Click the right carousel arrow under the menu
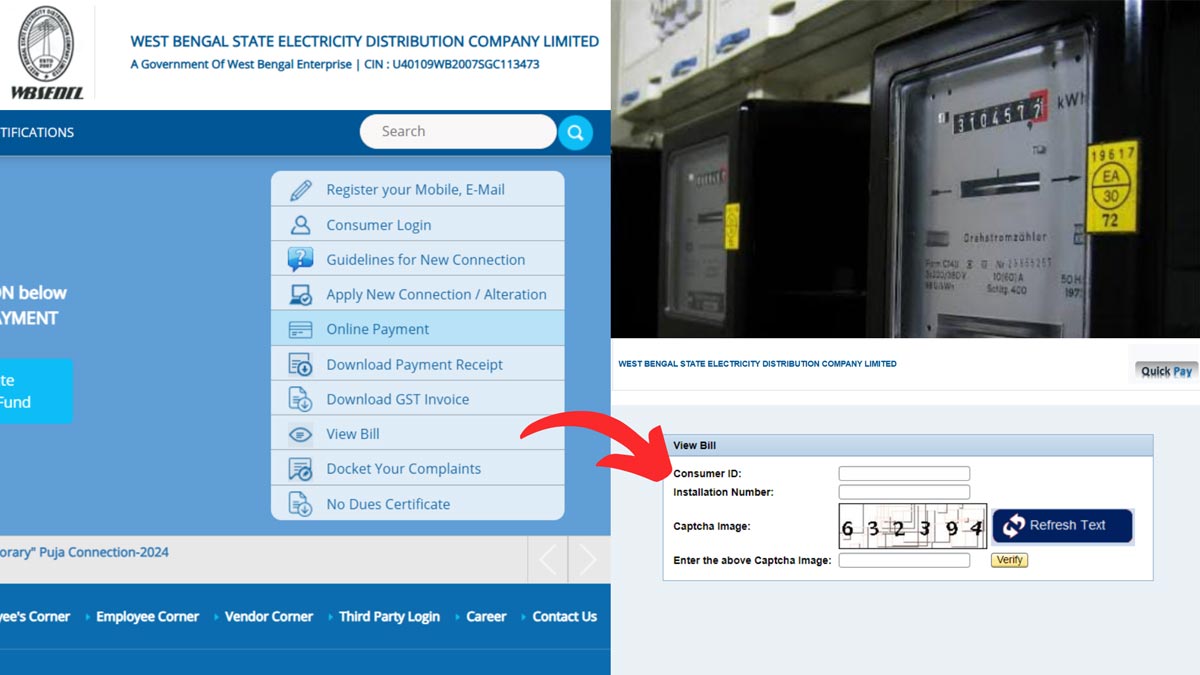 (586, 560)
